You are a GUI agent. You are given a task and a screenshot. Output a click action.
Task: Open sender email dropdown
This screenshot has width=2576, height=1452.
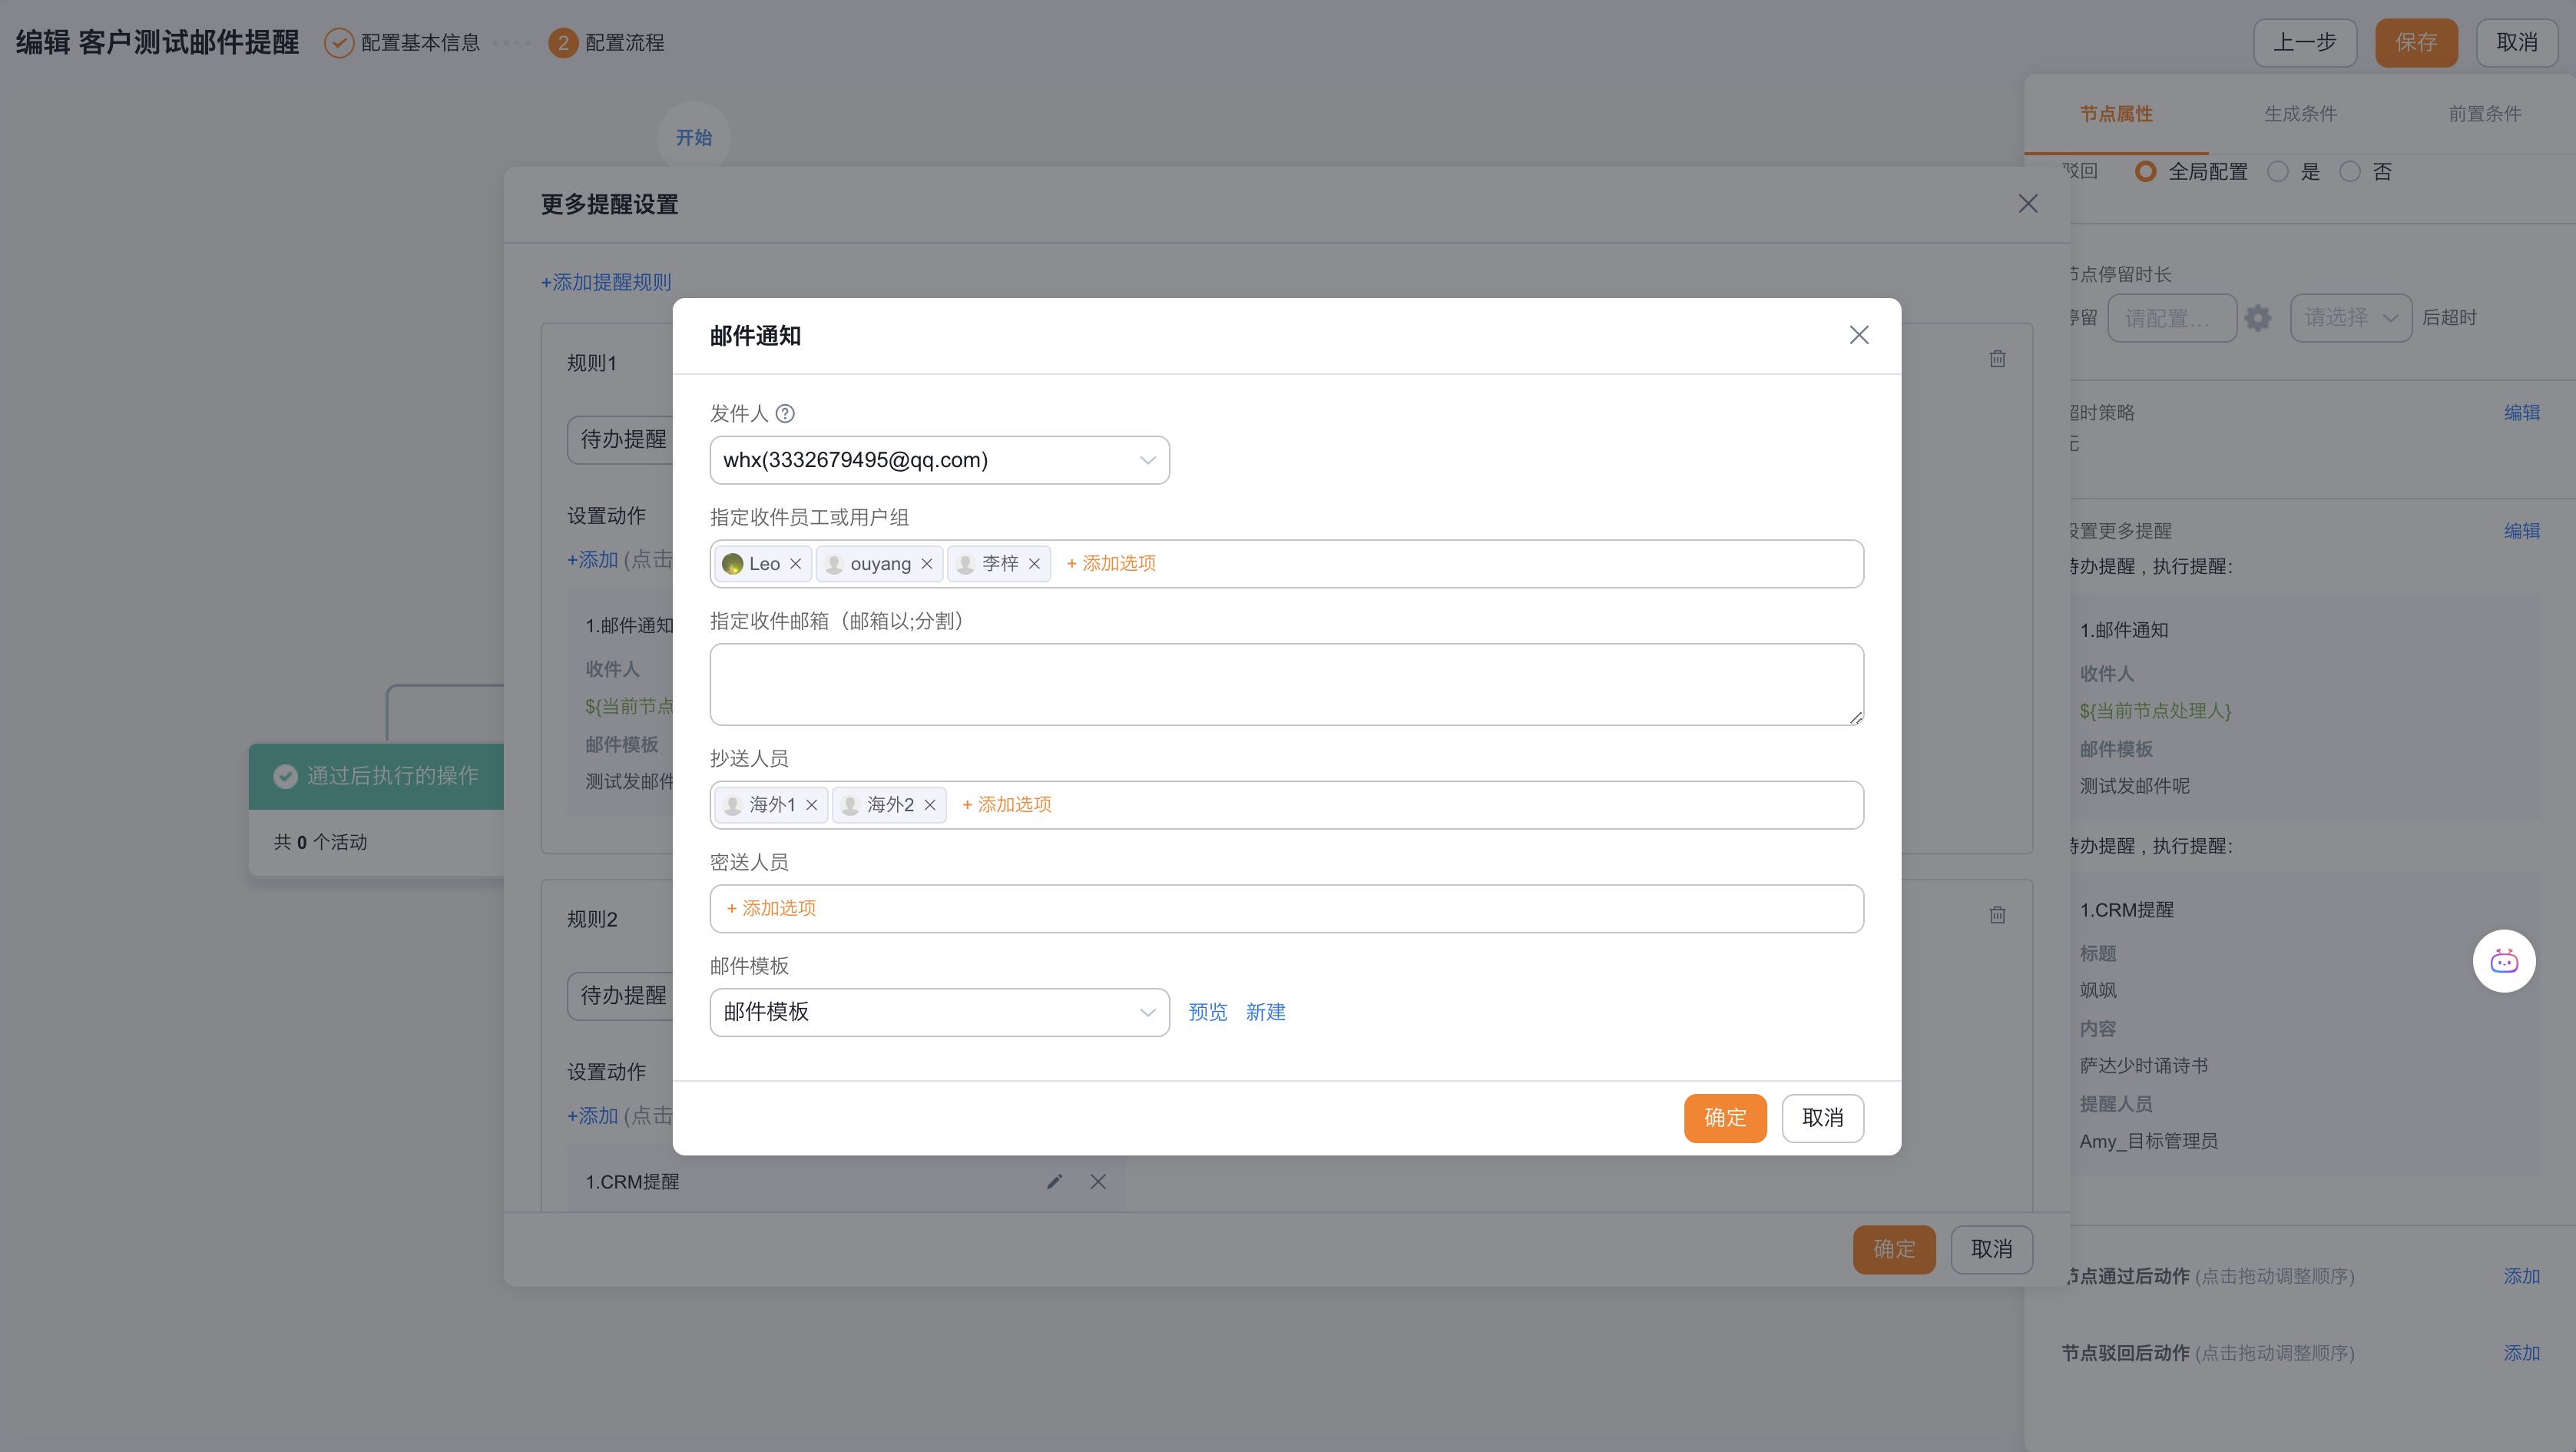[x=939, y=460]
